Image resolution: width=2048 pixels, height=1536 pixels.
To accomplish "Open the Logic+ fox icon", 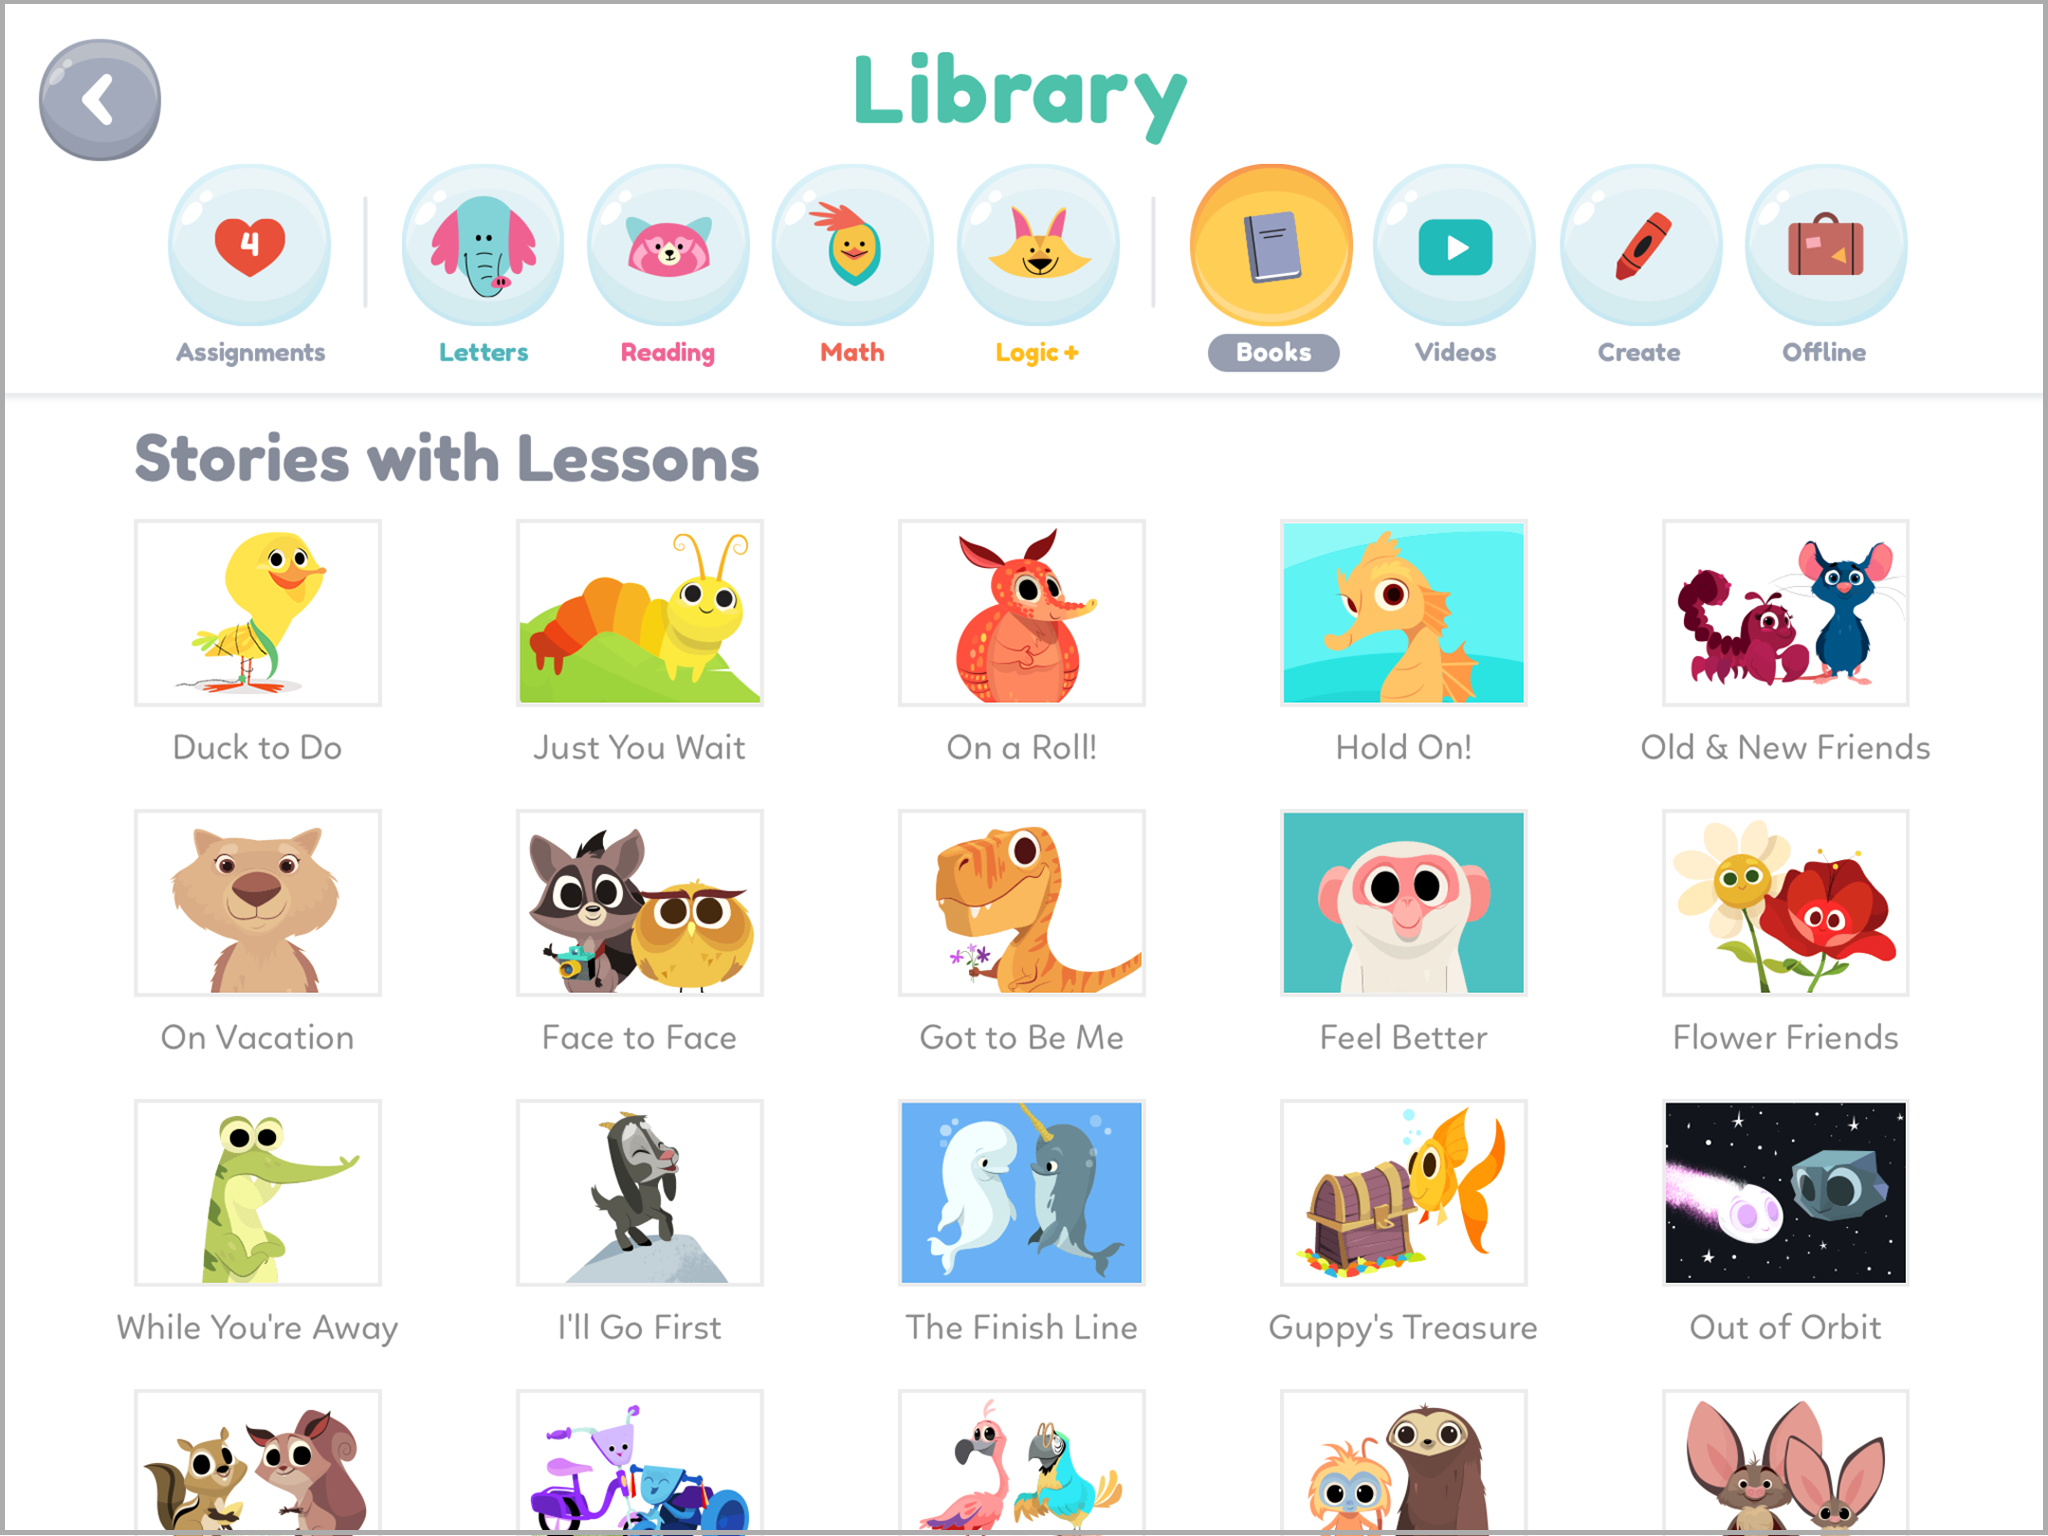I will (1038, 246).
